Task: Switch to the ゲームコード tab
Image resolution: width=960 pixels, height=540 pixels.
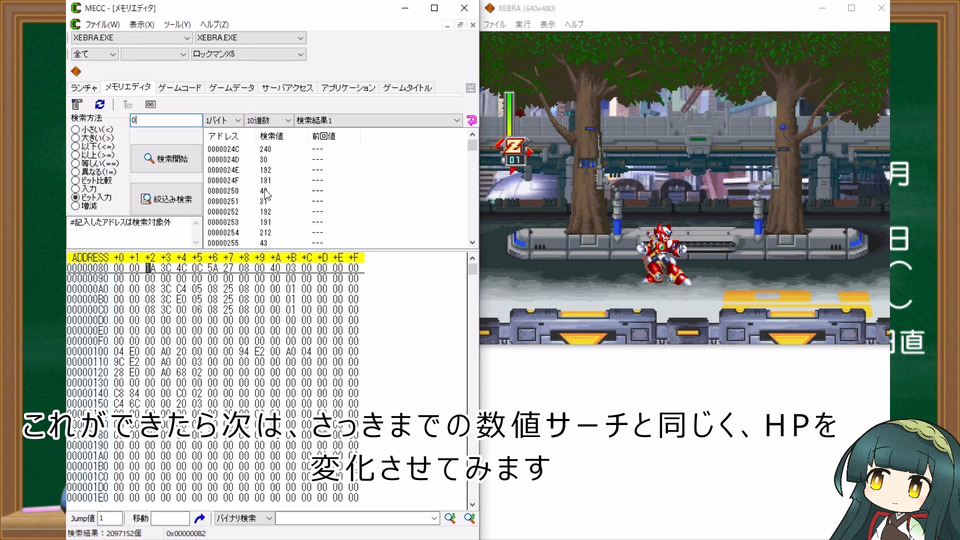Action: [x=179, y=88]
